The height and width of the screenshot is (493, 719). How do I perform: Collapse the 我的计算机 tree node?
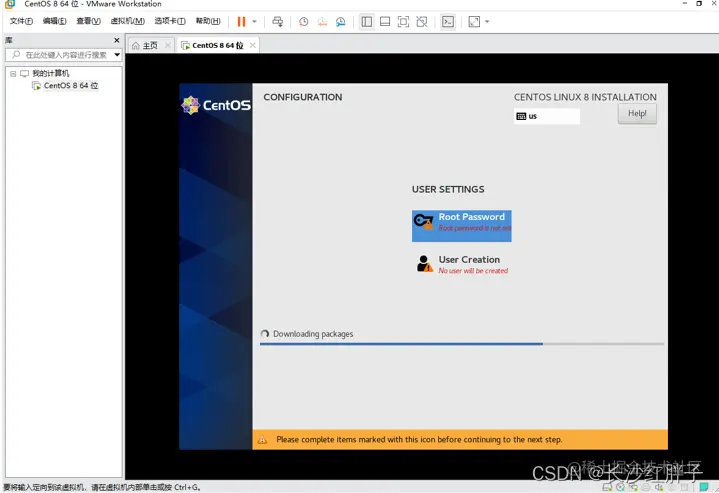click(13, 73)
